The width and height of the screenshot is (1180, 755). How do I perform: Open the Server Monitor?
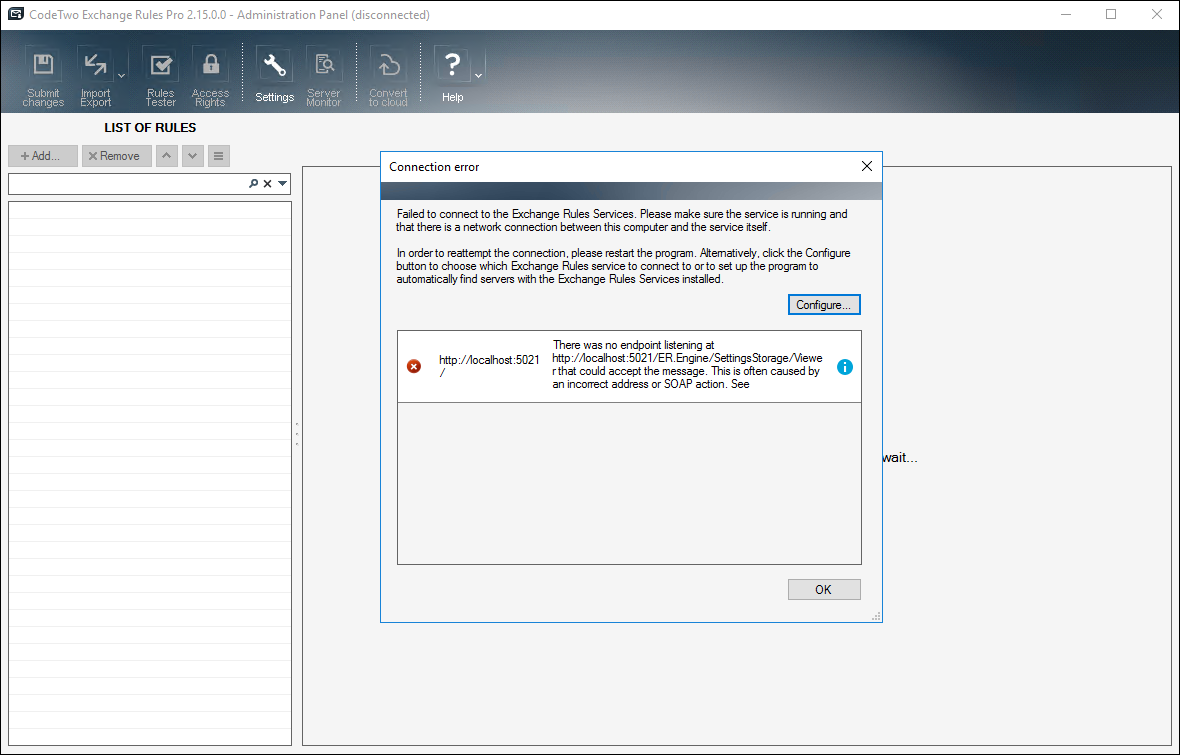point(324,76)
